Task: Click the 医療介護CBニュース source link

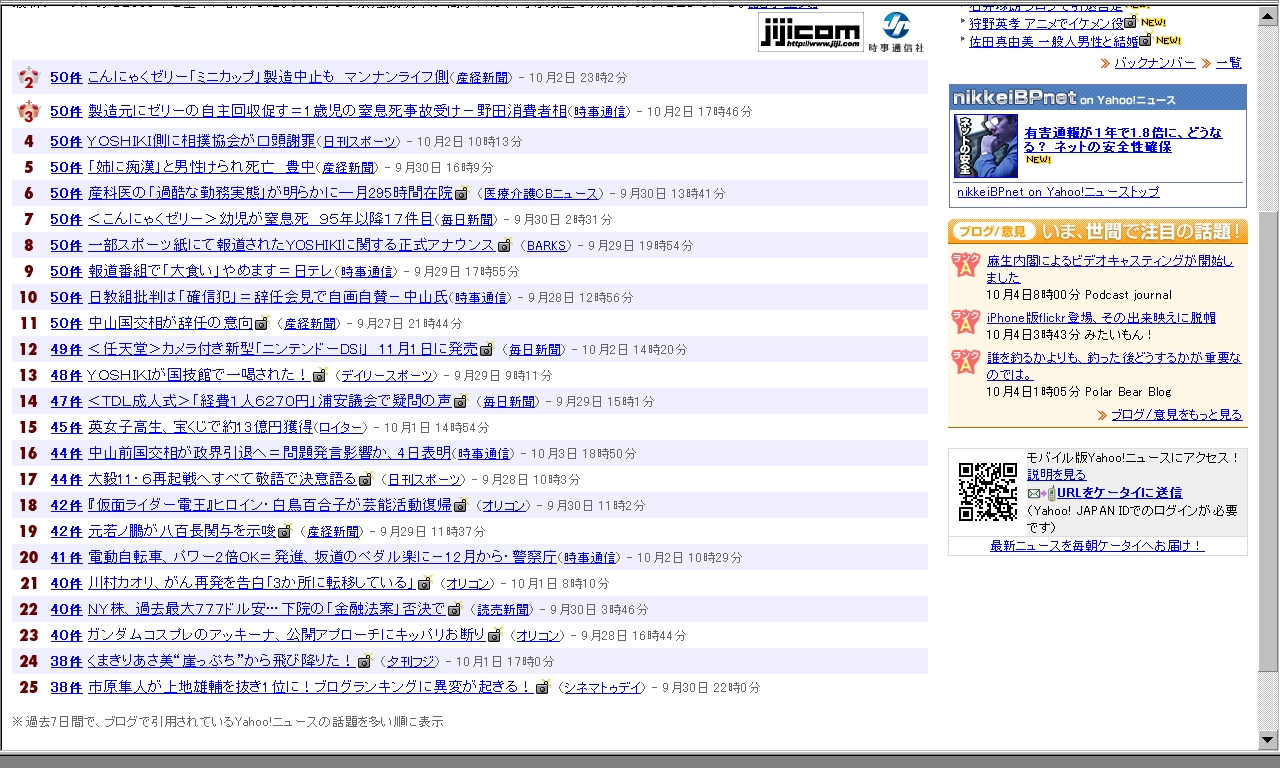Action: coord(541,194)
